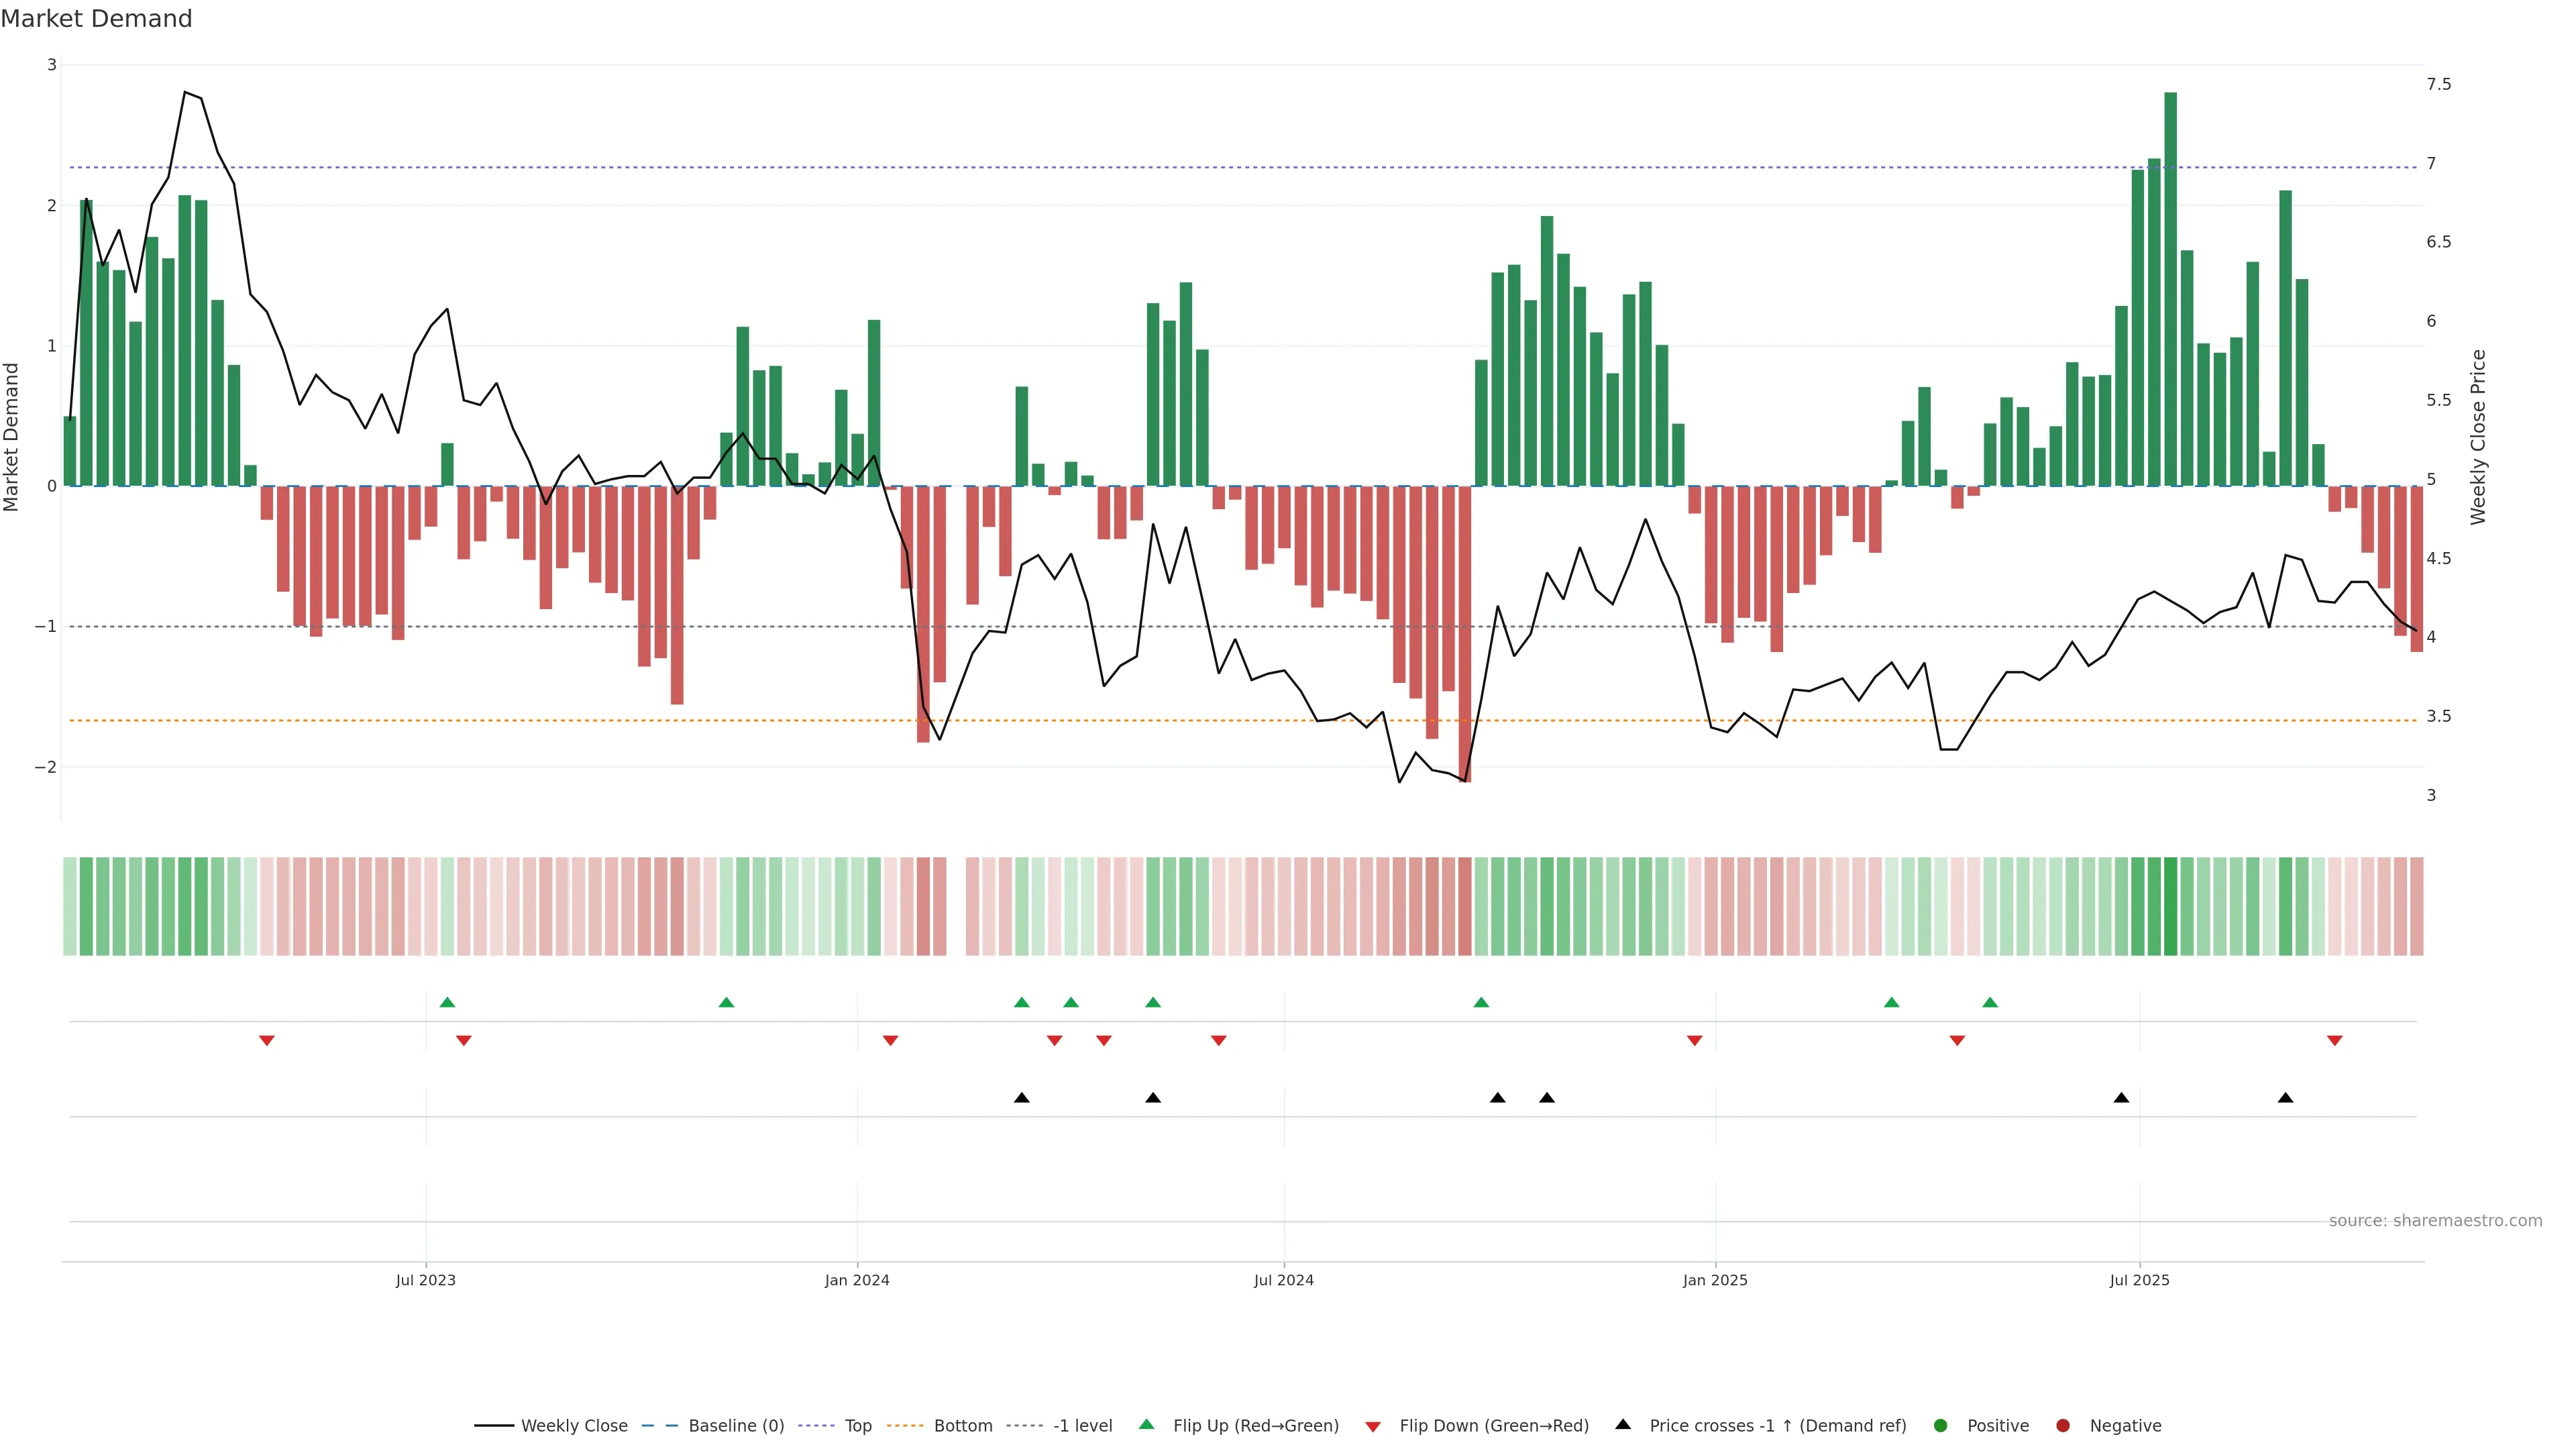Click the Market Demand chart title

96,19
